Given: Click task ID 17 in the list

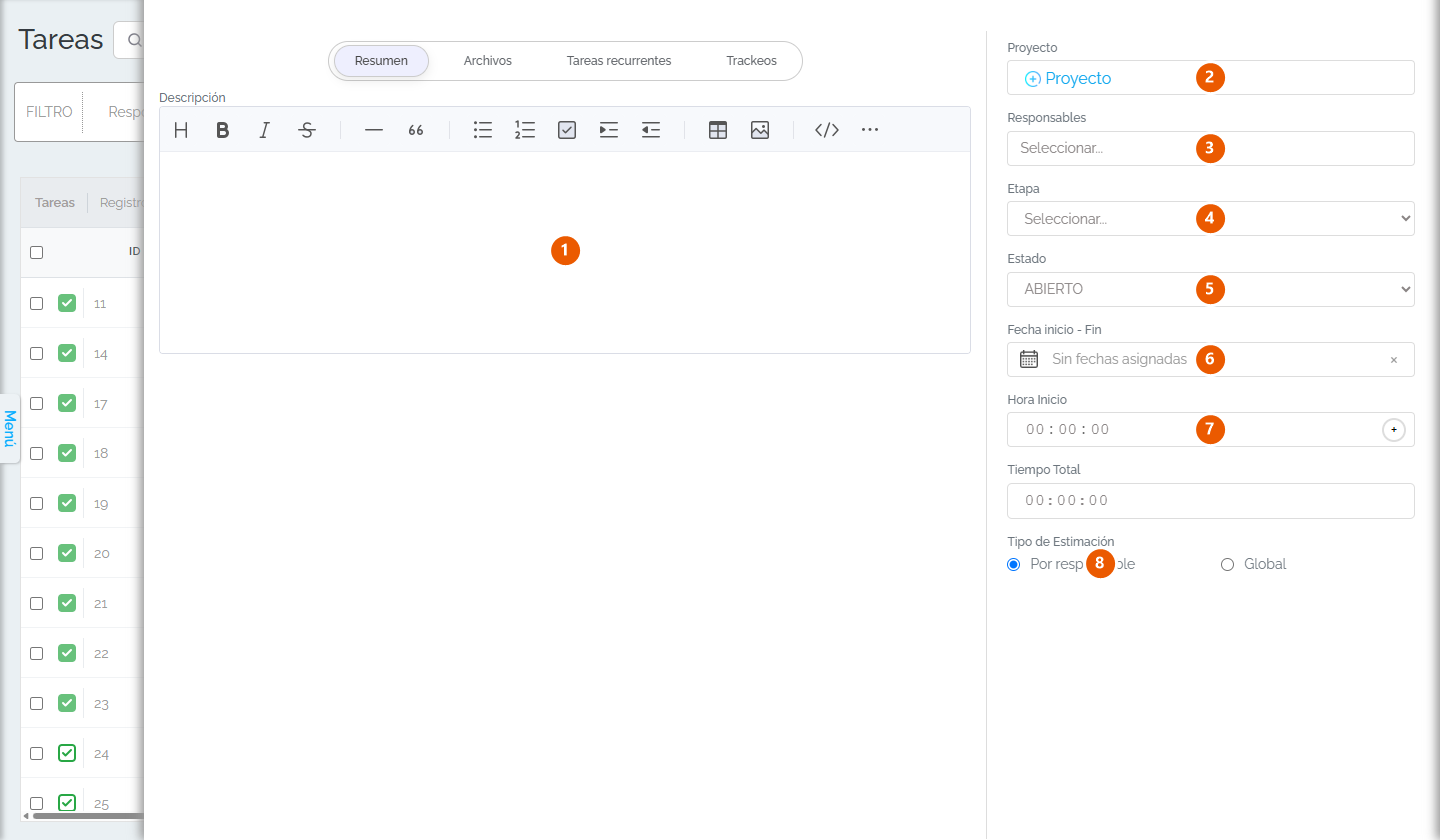Looking at the screenshot, I should (101, 404).
